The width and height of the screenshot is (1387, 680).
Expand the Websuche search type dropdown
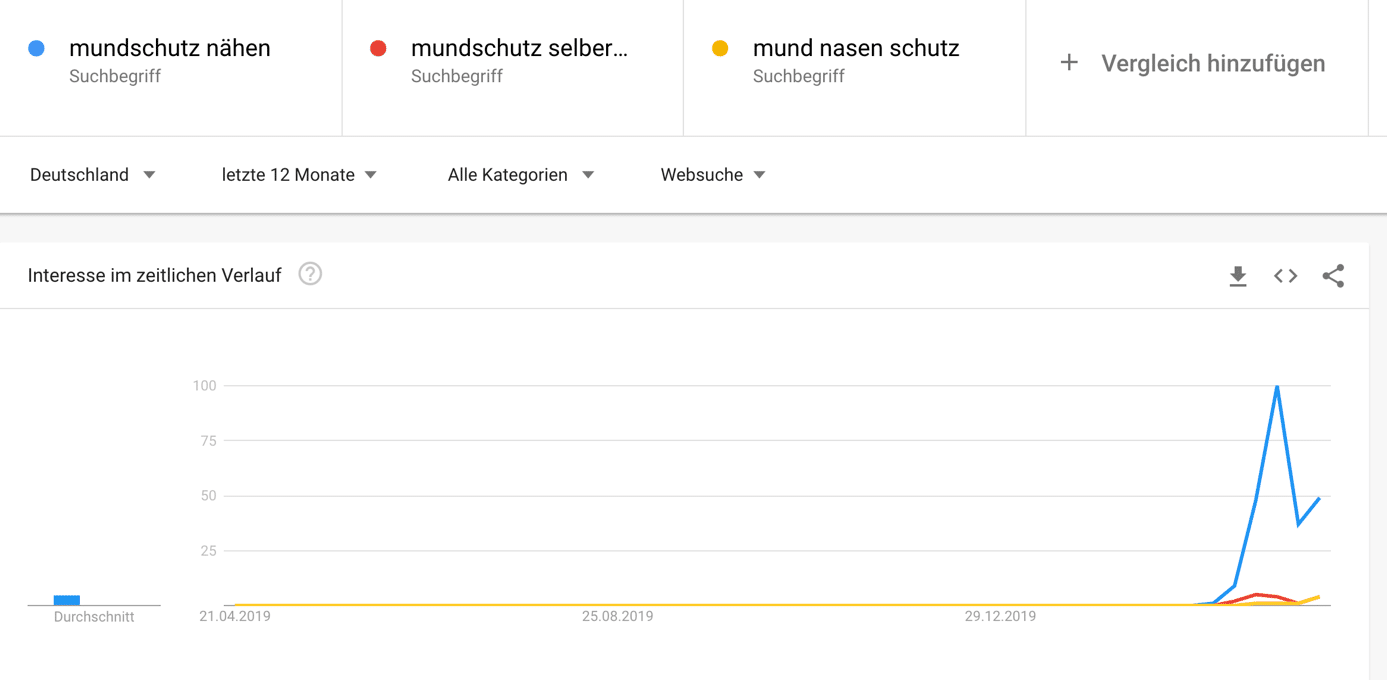[x=713, y=175]
